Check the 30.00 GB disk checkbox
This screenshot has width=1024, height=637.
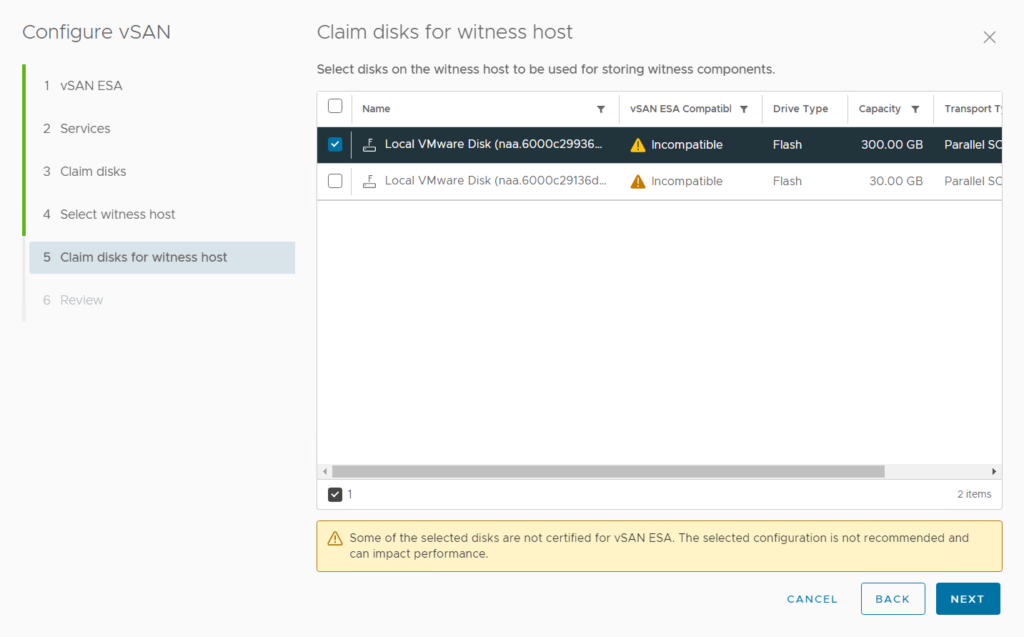pyautogui.click(x=335, y=181)
